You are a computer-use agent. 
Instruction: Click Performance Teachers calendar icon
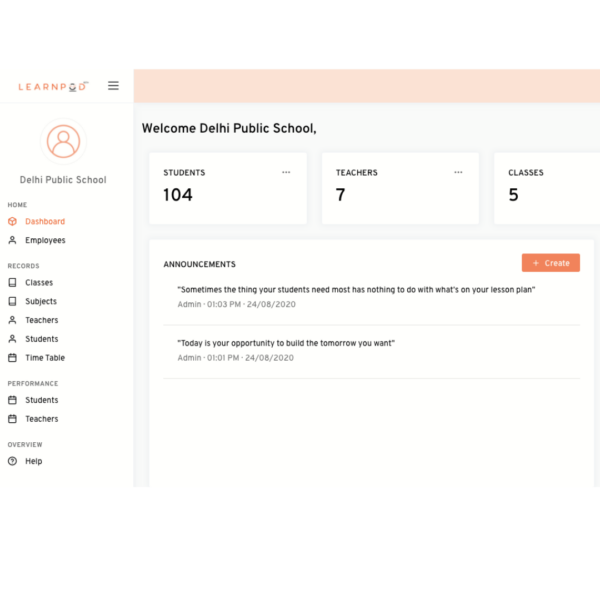pyautogui.click(x=13, y=419)
